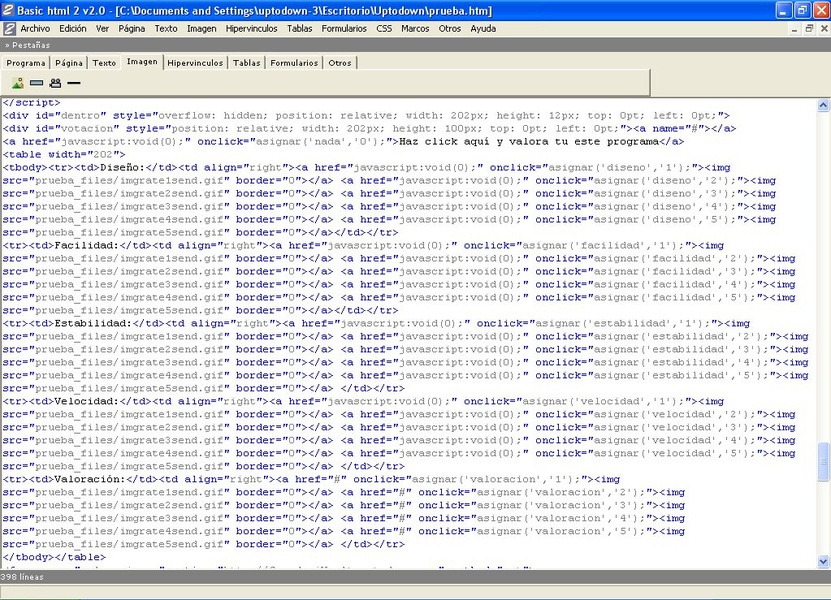
Task: Click the 'Velocidad:' table cell text
Action: (x=87, y=401)
